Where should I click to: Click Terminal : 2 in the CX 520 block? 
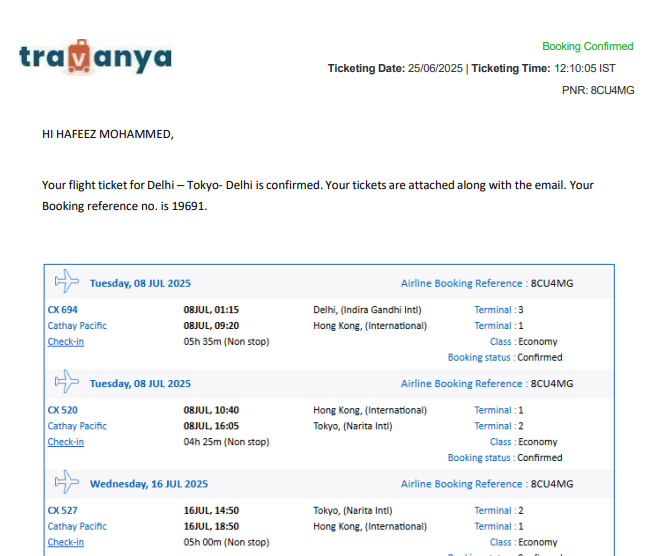coord(499,426)
